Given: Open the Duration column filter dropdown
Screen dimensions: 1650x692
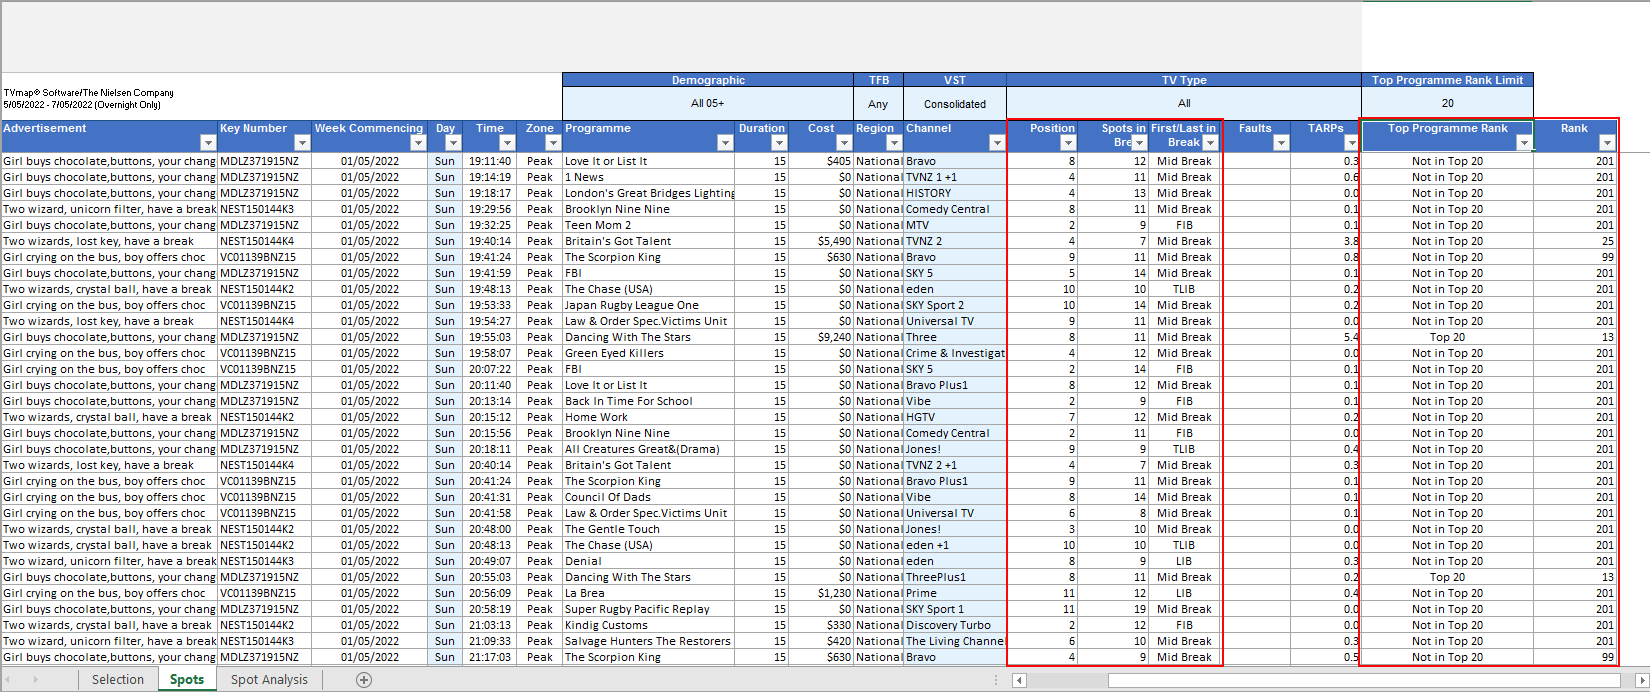Looking at the screenshot, I should coord(779,143).
